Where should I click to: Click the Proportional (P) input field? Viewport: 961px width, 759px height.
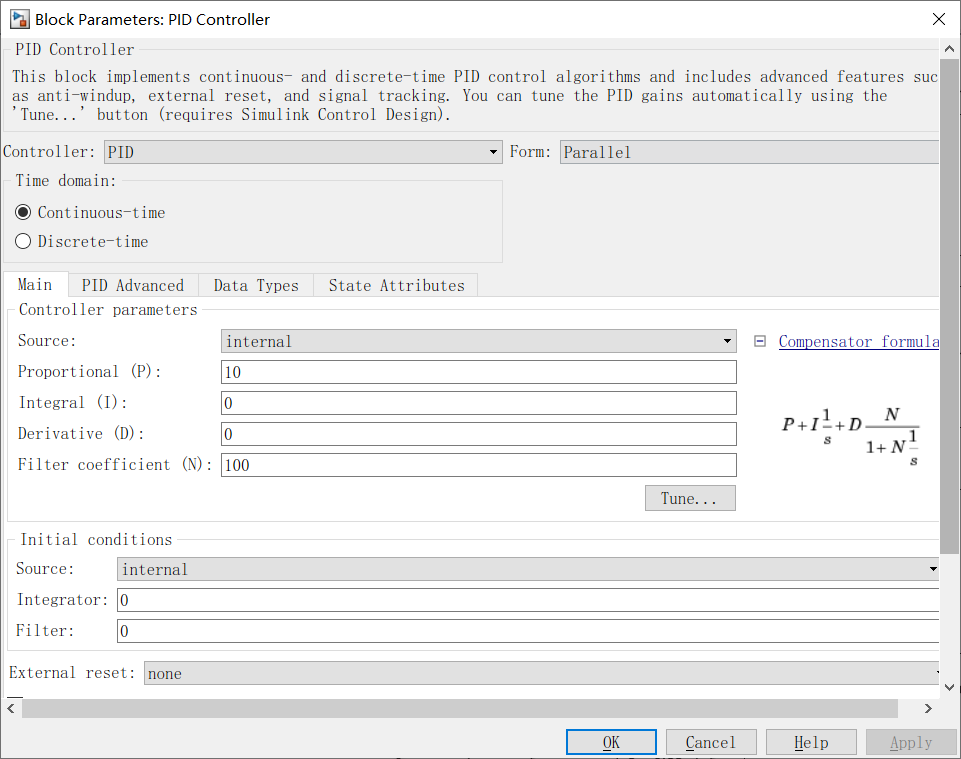coord(479,372)
